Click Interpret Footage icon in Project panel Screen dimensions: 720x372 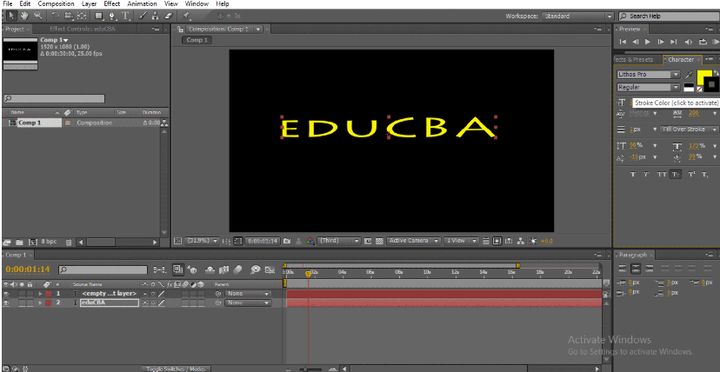pyautogui.click(x=7, y=242)
